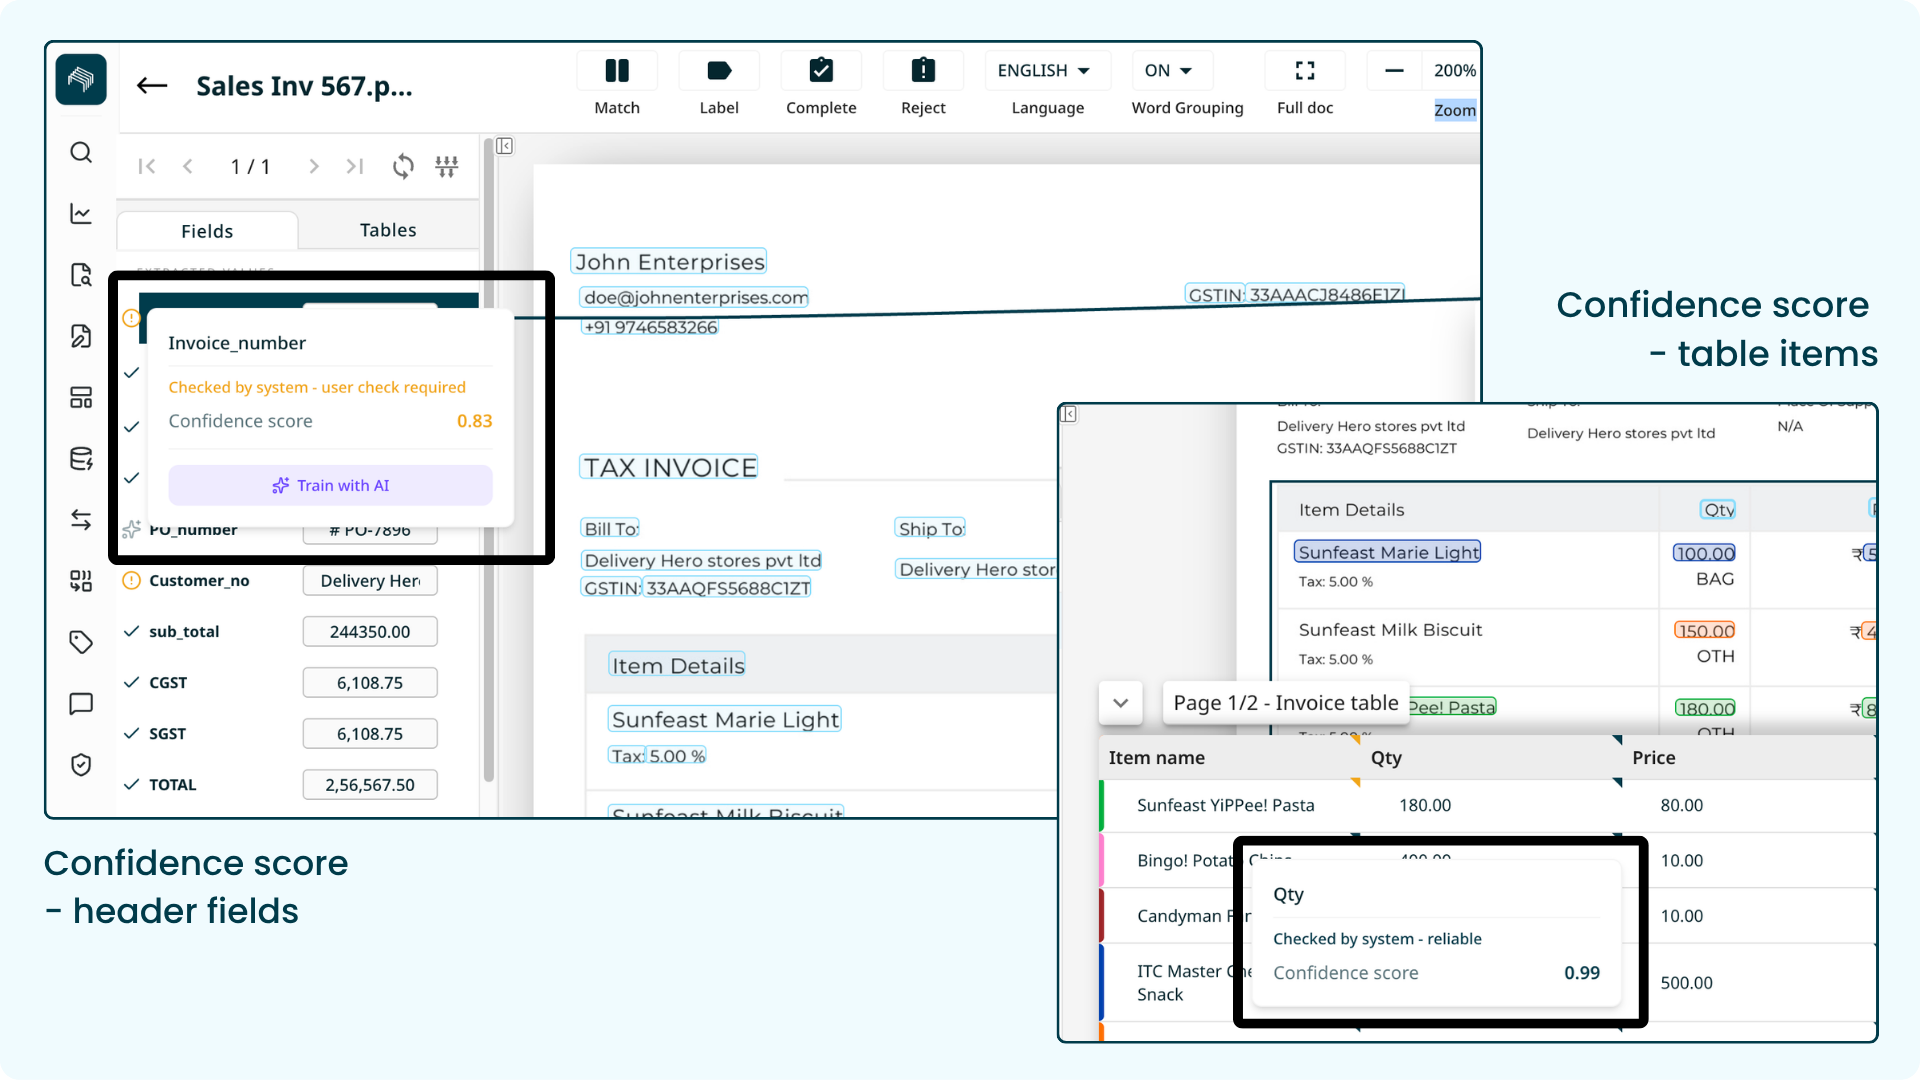Image resolution: width=1920 pixels, height=1080 pixels.
Task: Open the document search icon in the sidebar
Action: click(81, 275)
